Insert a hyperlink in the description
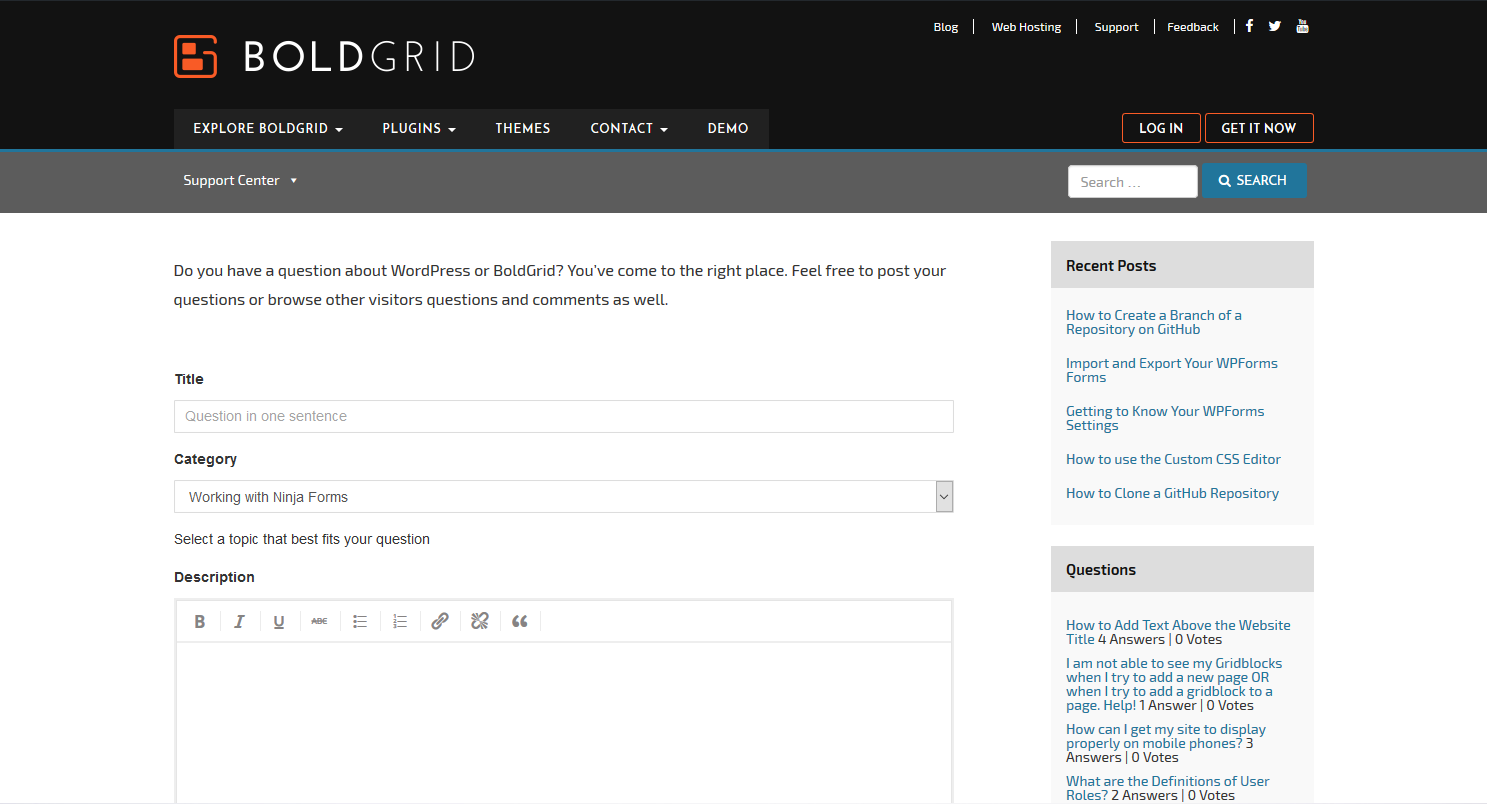Image resolution: width=1487 pixels, height=804 pixels. tap(439, 621)
